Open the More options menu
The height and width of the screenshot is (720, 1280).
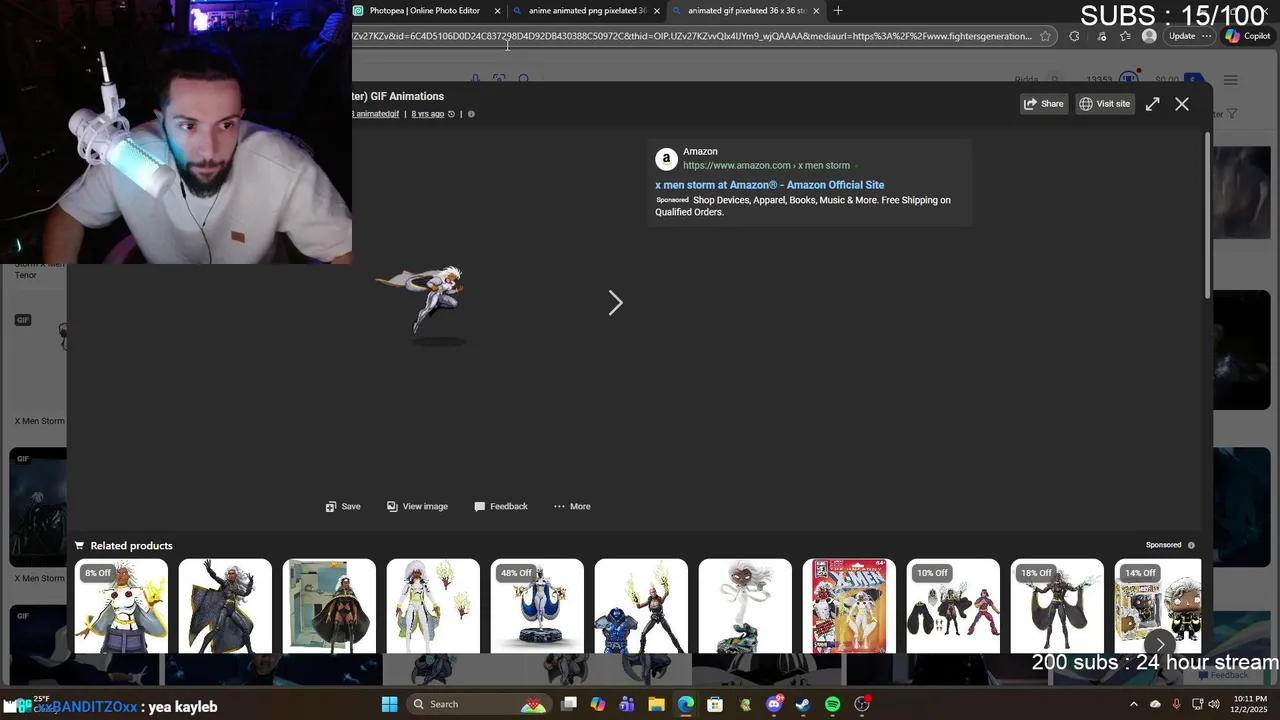coord(572,506)
